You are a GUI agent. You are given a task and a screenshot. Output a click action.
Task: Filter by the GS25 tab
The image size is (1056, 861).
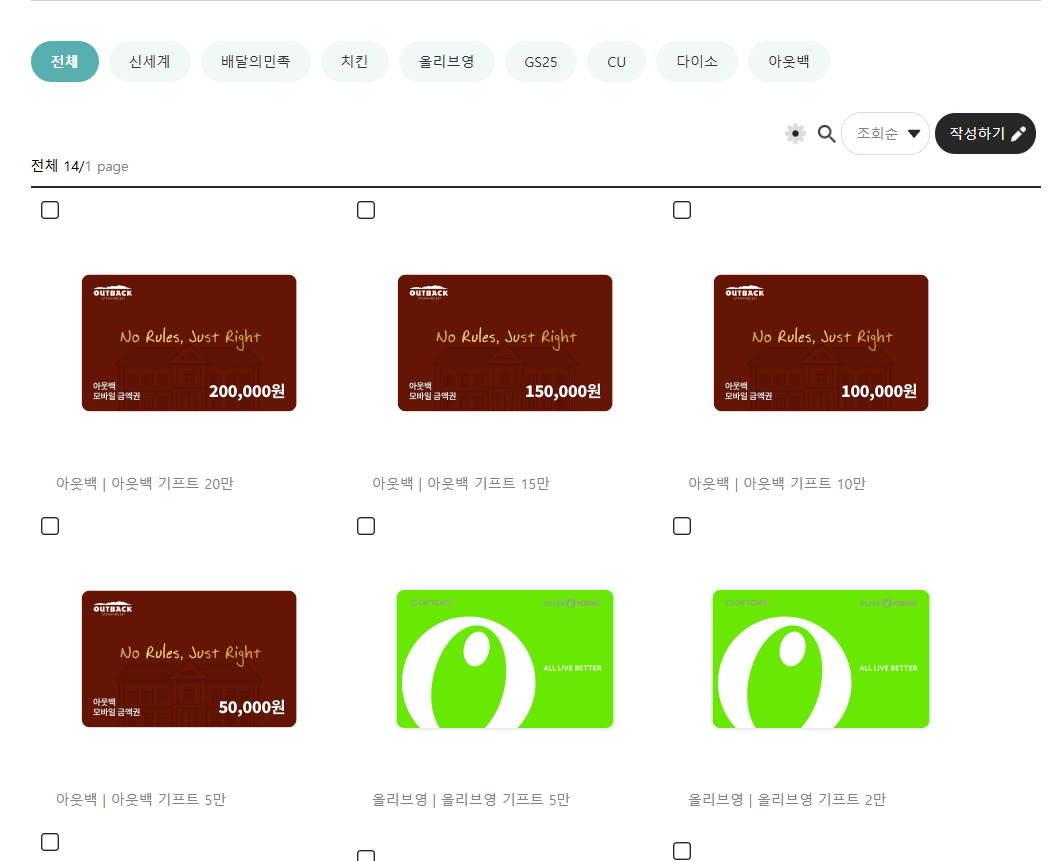[x=541, y=61]
